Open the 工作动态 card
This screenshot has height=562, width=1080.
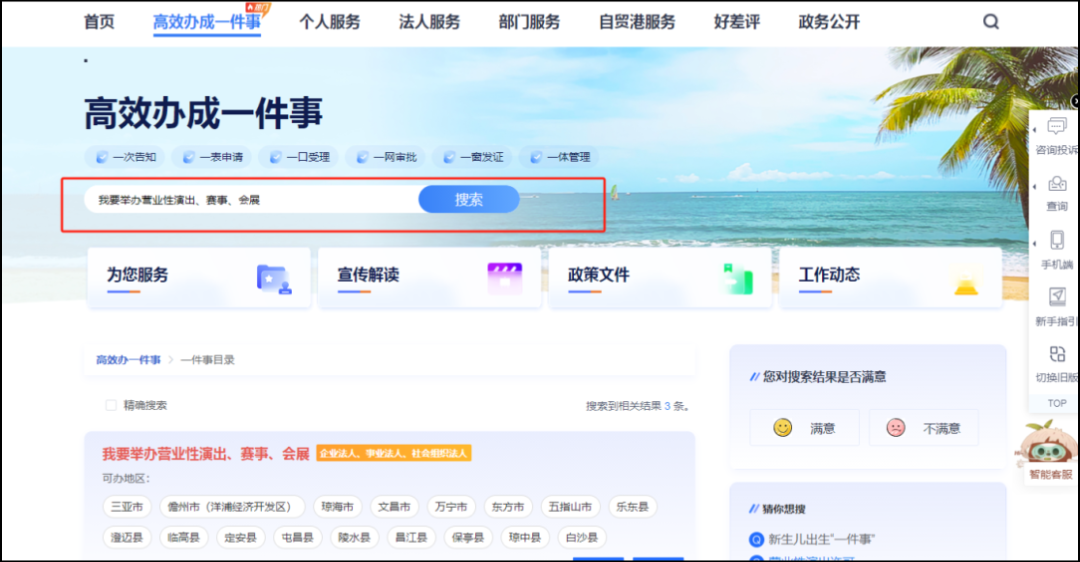click(x=891, y=278)
